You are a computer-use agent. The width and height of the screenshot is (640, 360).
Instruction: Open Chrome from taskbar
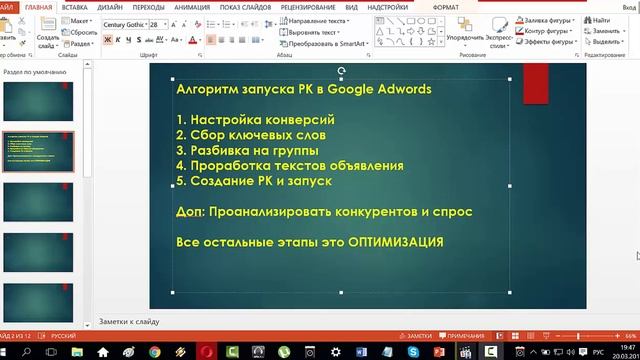pos(155,352)
